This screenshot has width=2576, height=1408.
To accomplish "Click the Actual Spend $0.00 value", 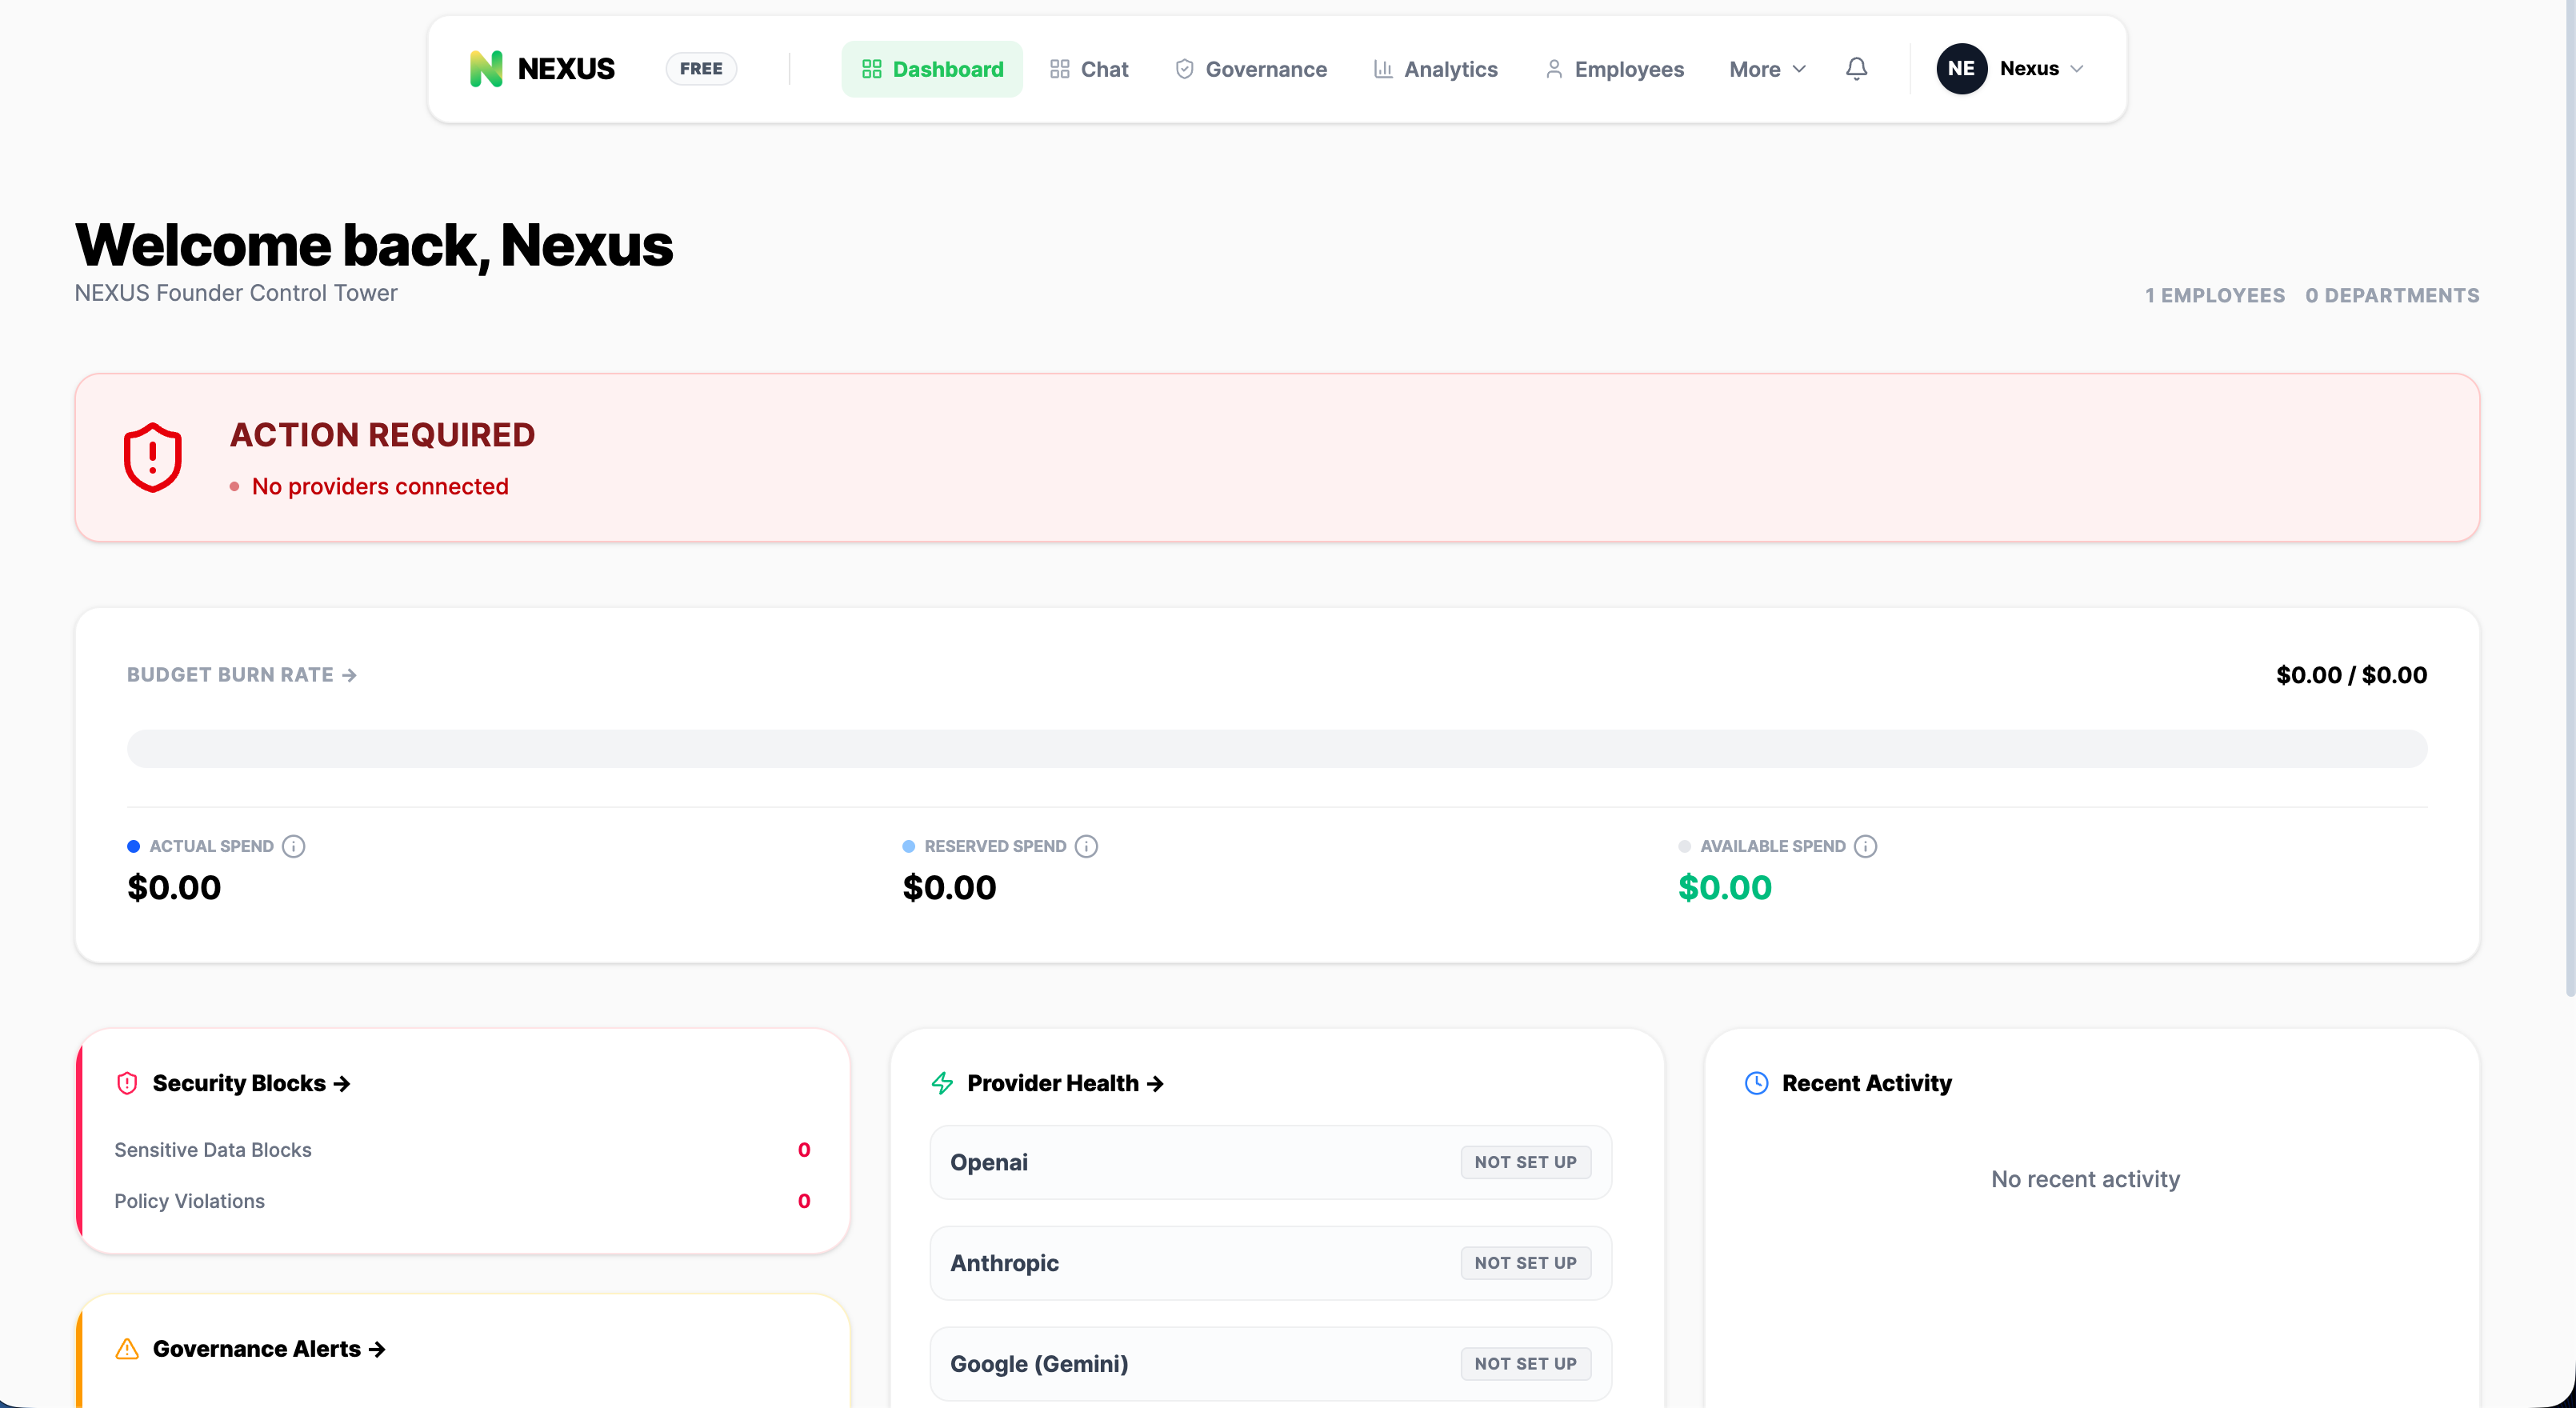I will click(x=174, y=888).
